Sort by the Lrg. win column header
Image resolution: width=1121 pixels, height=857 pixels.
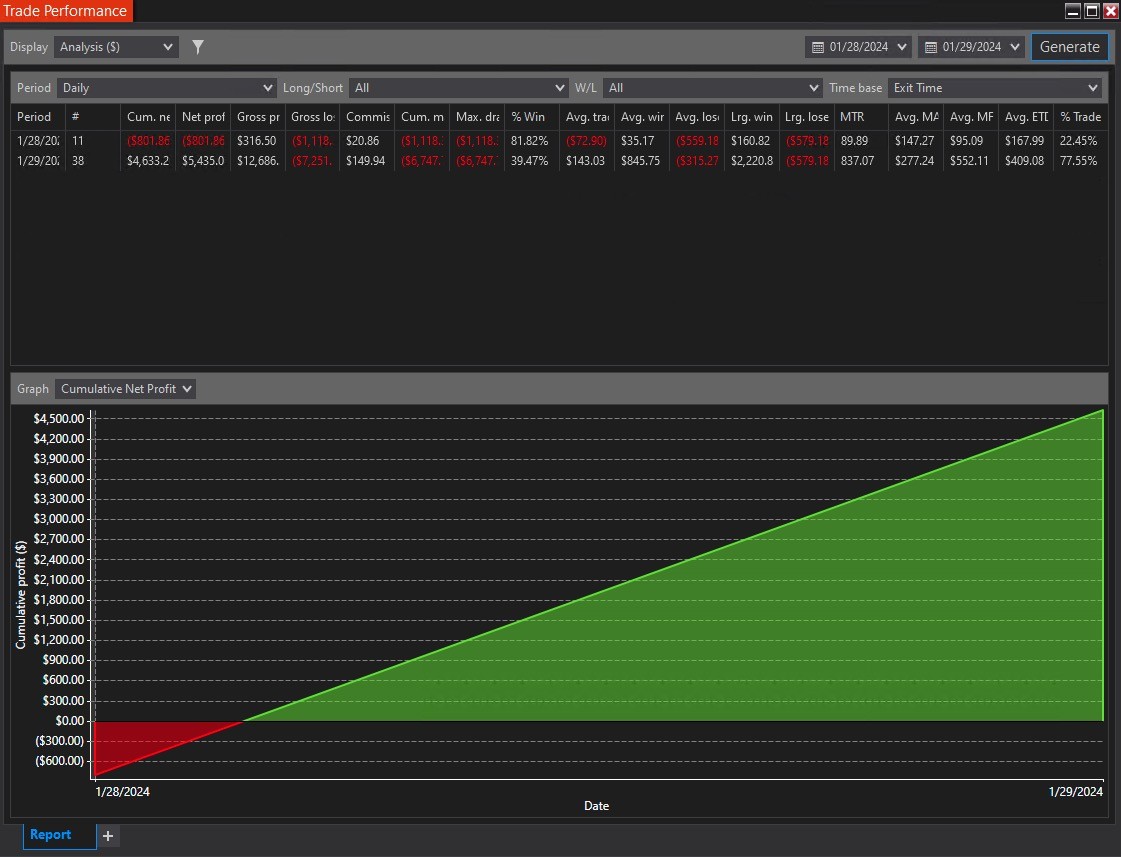point(751,117)
